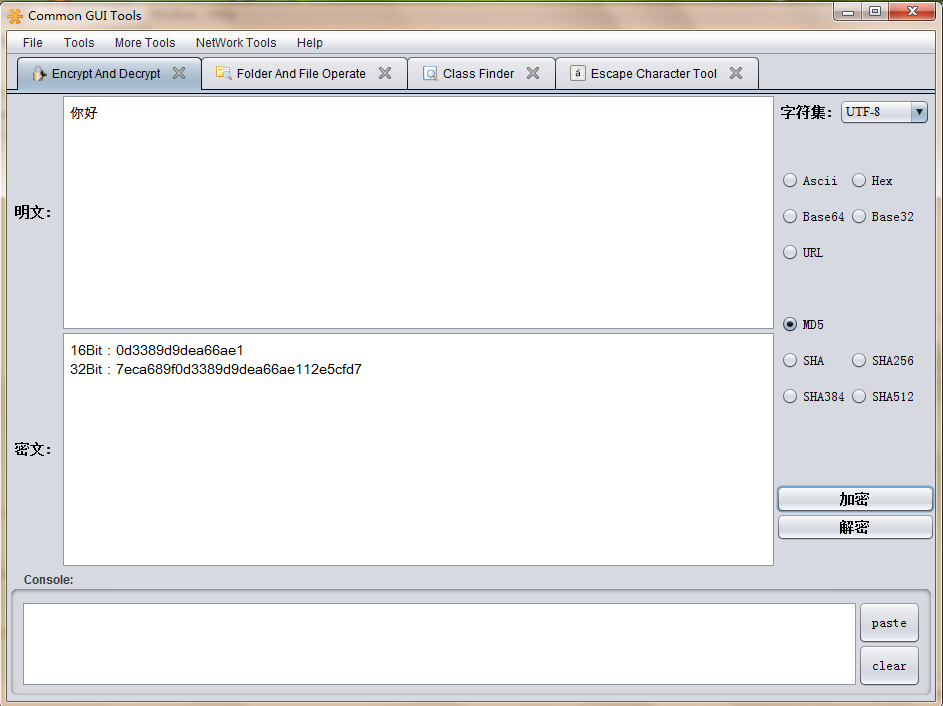Open the Tools menu
This screenshot has height=706, width=943.
(x=79, y=43)
